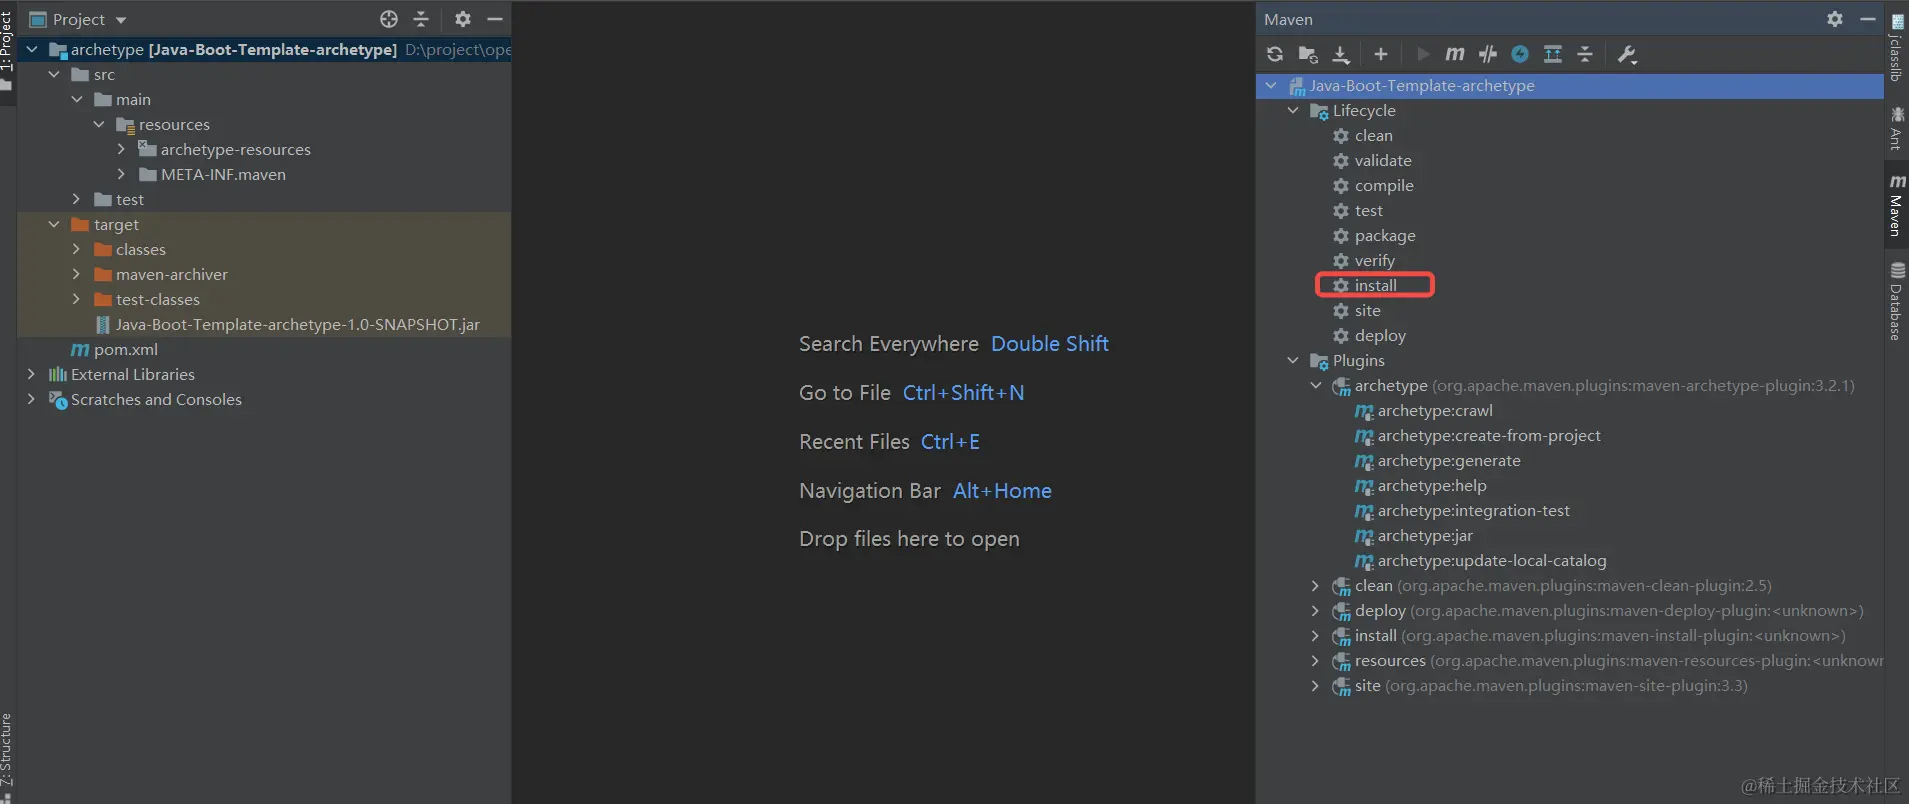Select the site lifecycle goal
Screen dimensions: 1909x804
[x=1367, y=310]
